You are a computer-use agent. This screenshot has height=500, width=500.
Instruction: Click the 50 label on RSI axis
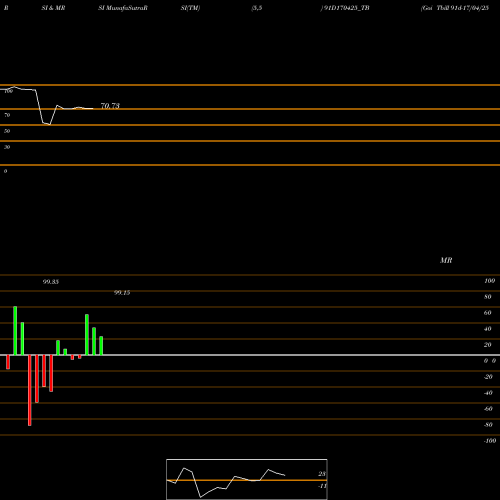coord(7,131)
